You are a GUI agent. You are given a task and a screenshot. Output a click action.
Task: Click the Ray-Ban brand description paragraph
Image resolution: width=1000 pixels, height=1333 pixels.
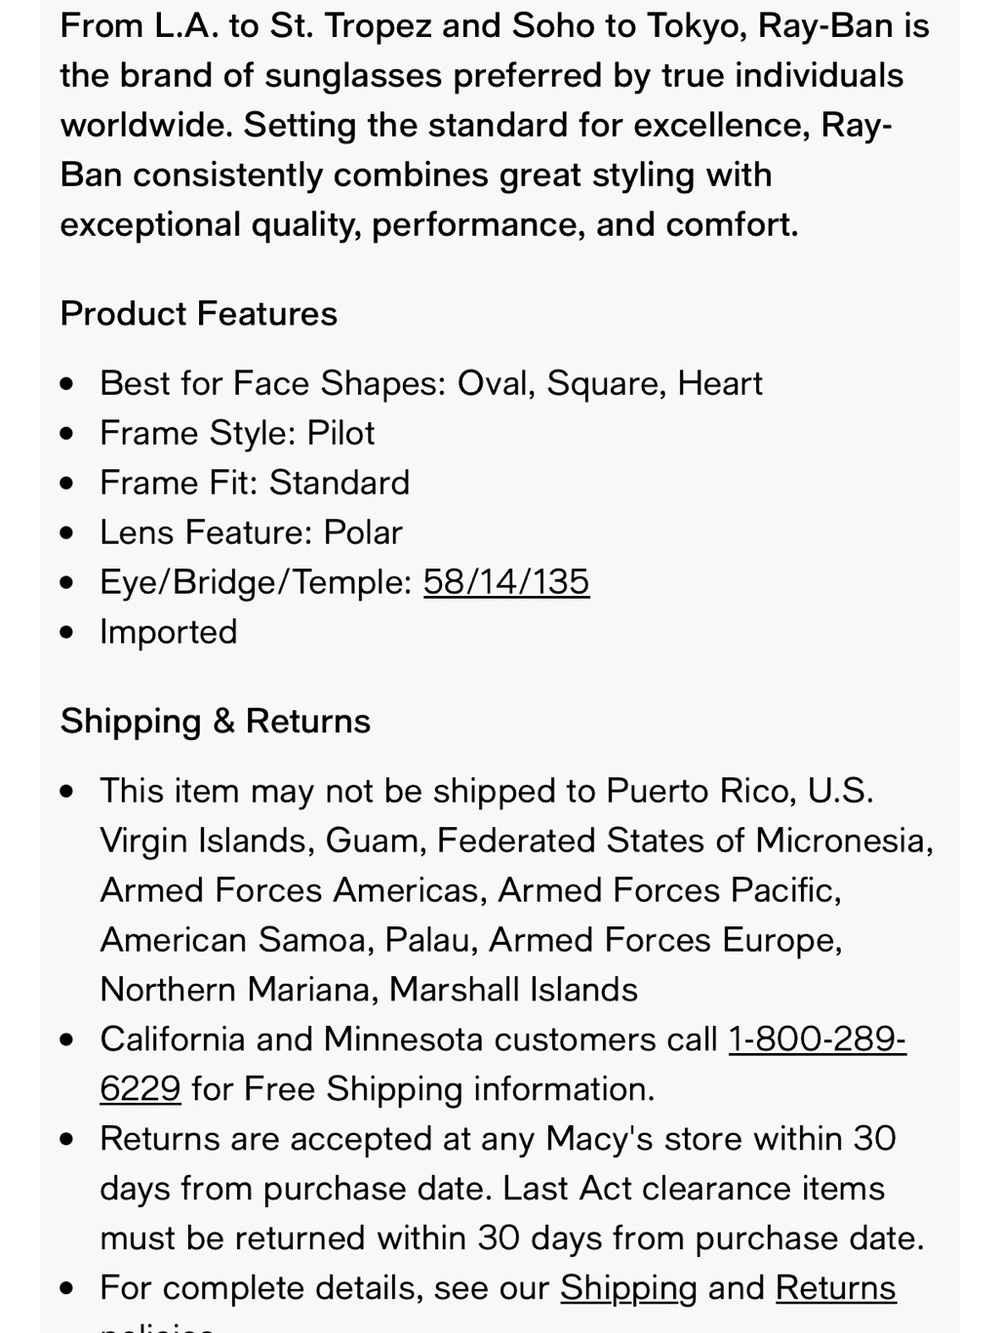(495, 125)
